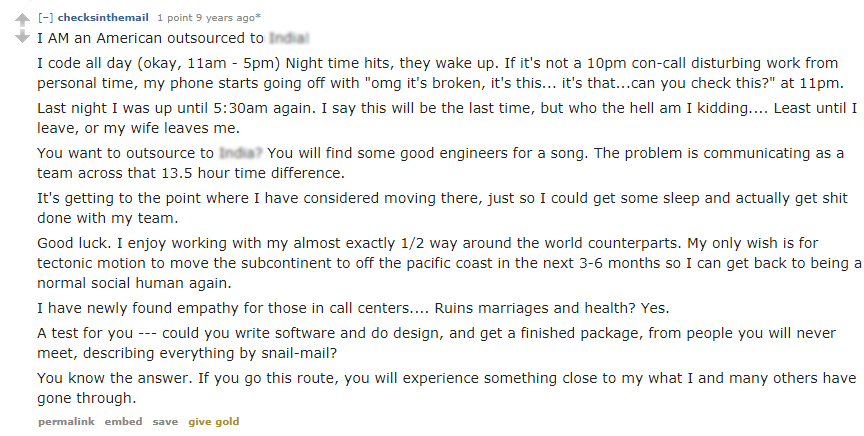Click the permalink link
The width and height of the screenshot is (864, 436).
point(66,422)
